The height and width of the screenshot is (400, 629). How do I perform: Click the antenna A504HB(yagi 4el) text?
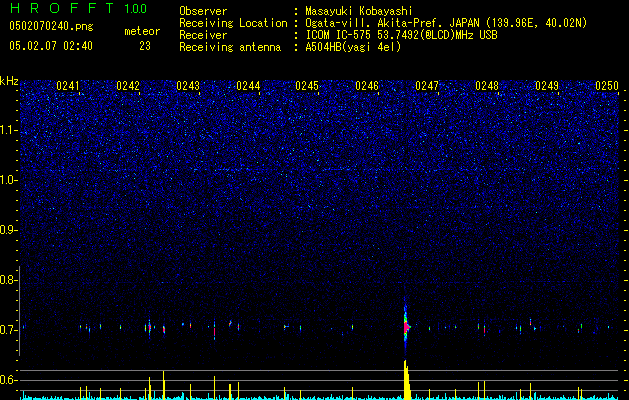[353, 47]
